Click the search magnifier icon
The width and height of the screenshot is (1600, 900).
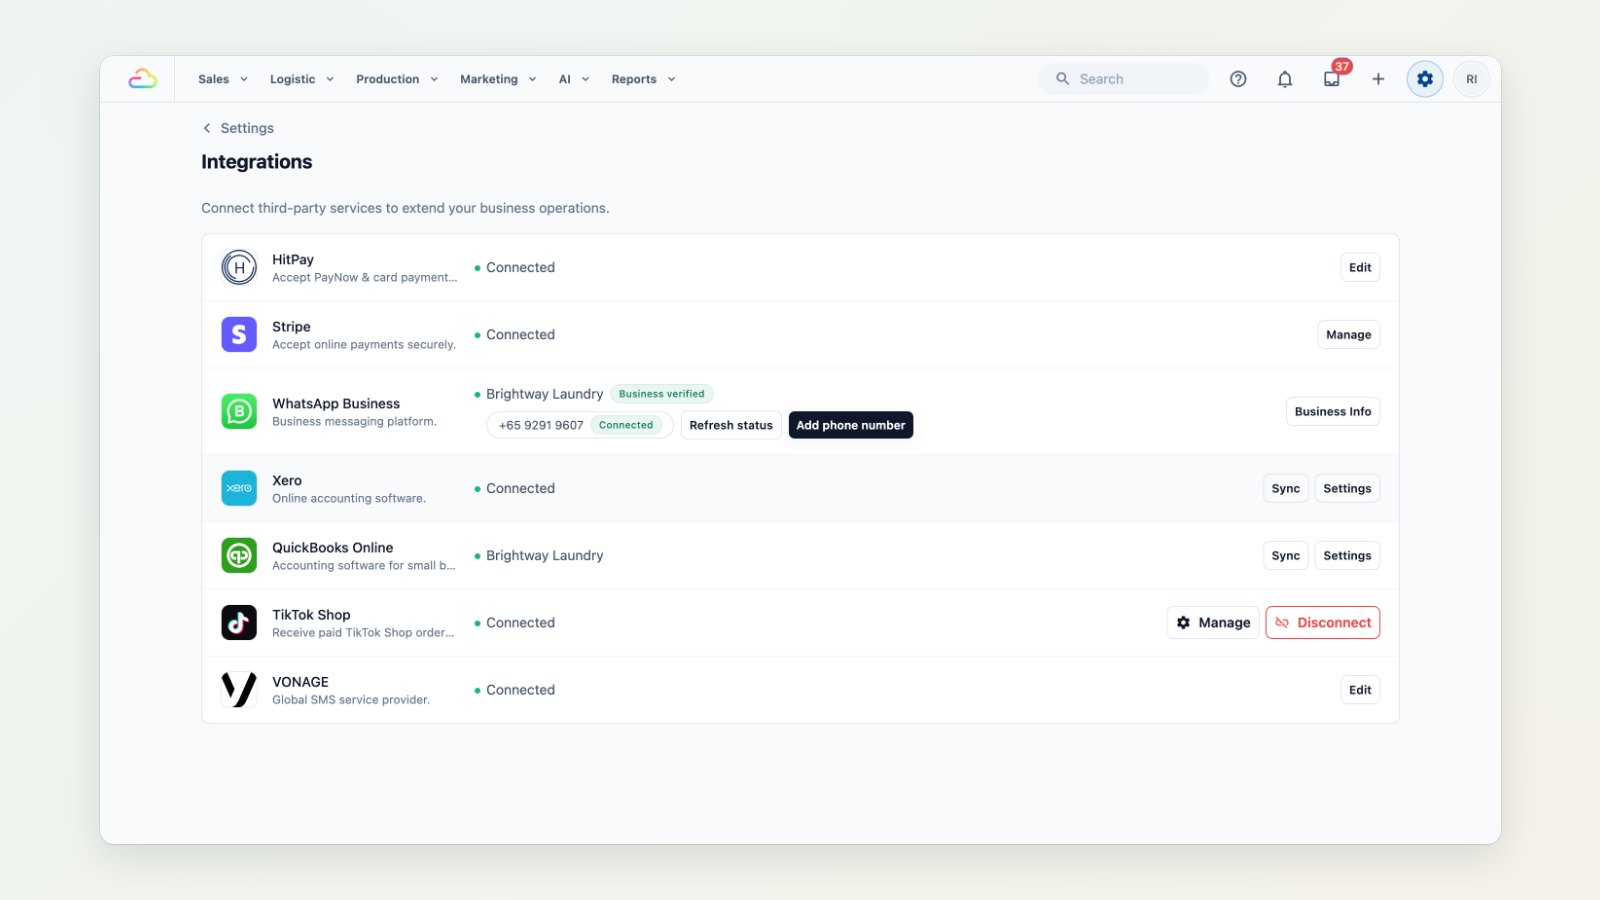point(1062,79)
